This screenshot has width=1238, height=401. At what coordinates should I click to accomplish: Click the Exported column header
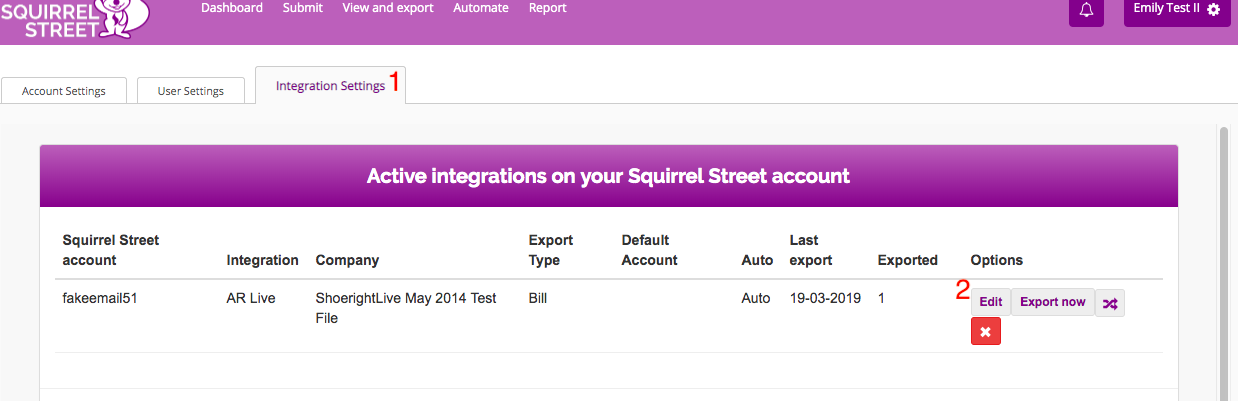(907, 260)
